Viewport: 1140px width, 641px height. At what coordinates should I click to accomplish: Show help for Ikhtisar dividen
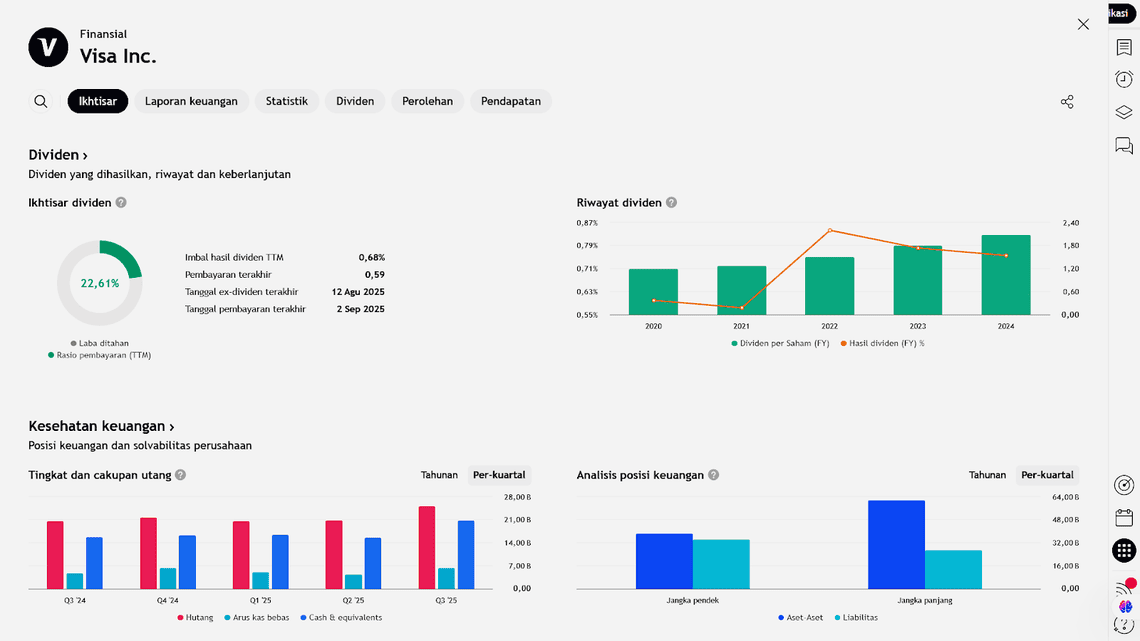pos(121,203)
